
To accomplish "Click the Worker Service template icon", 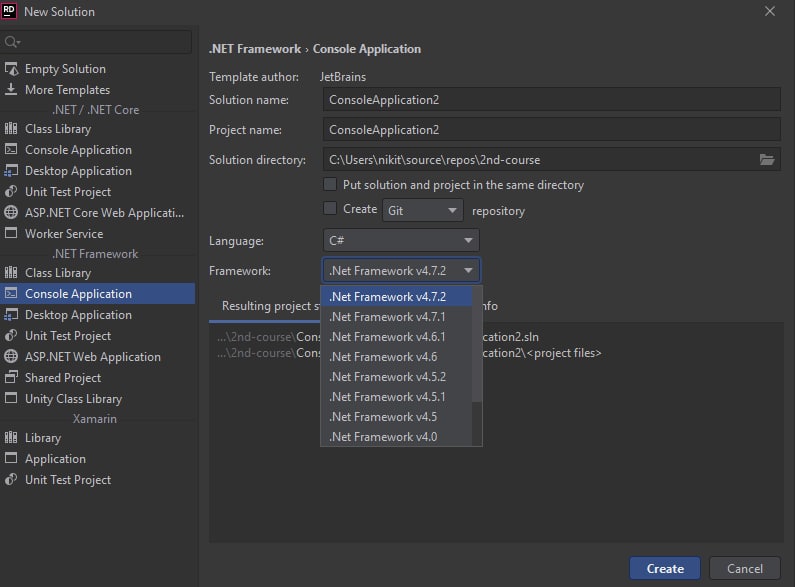I will pyautogui.click(x=11, y=233).
